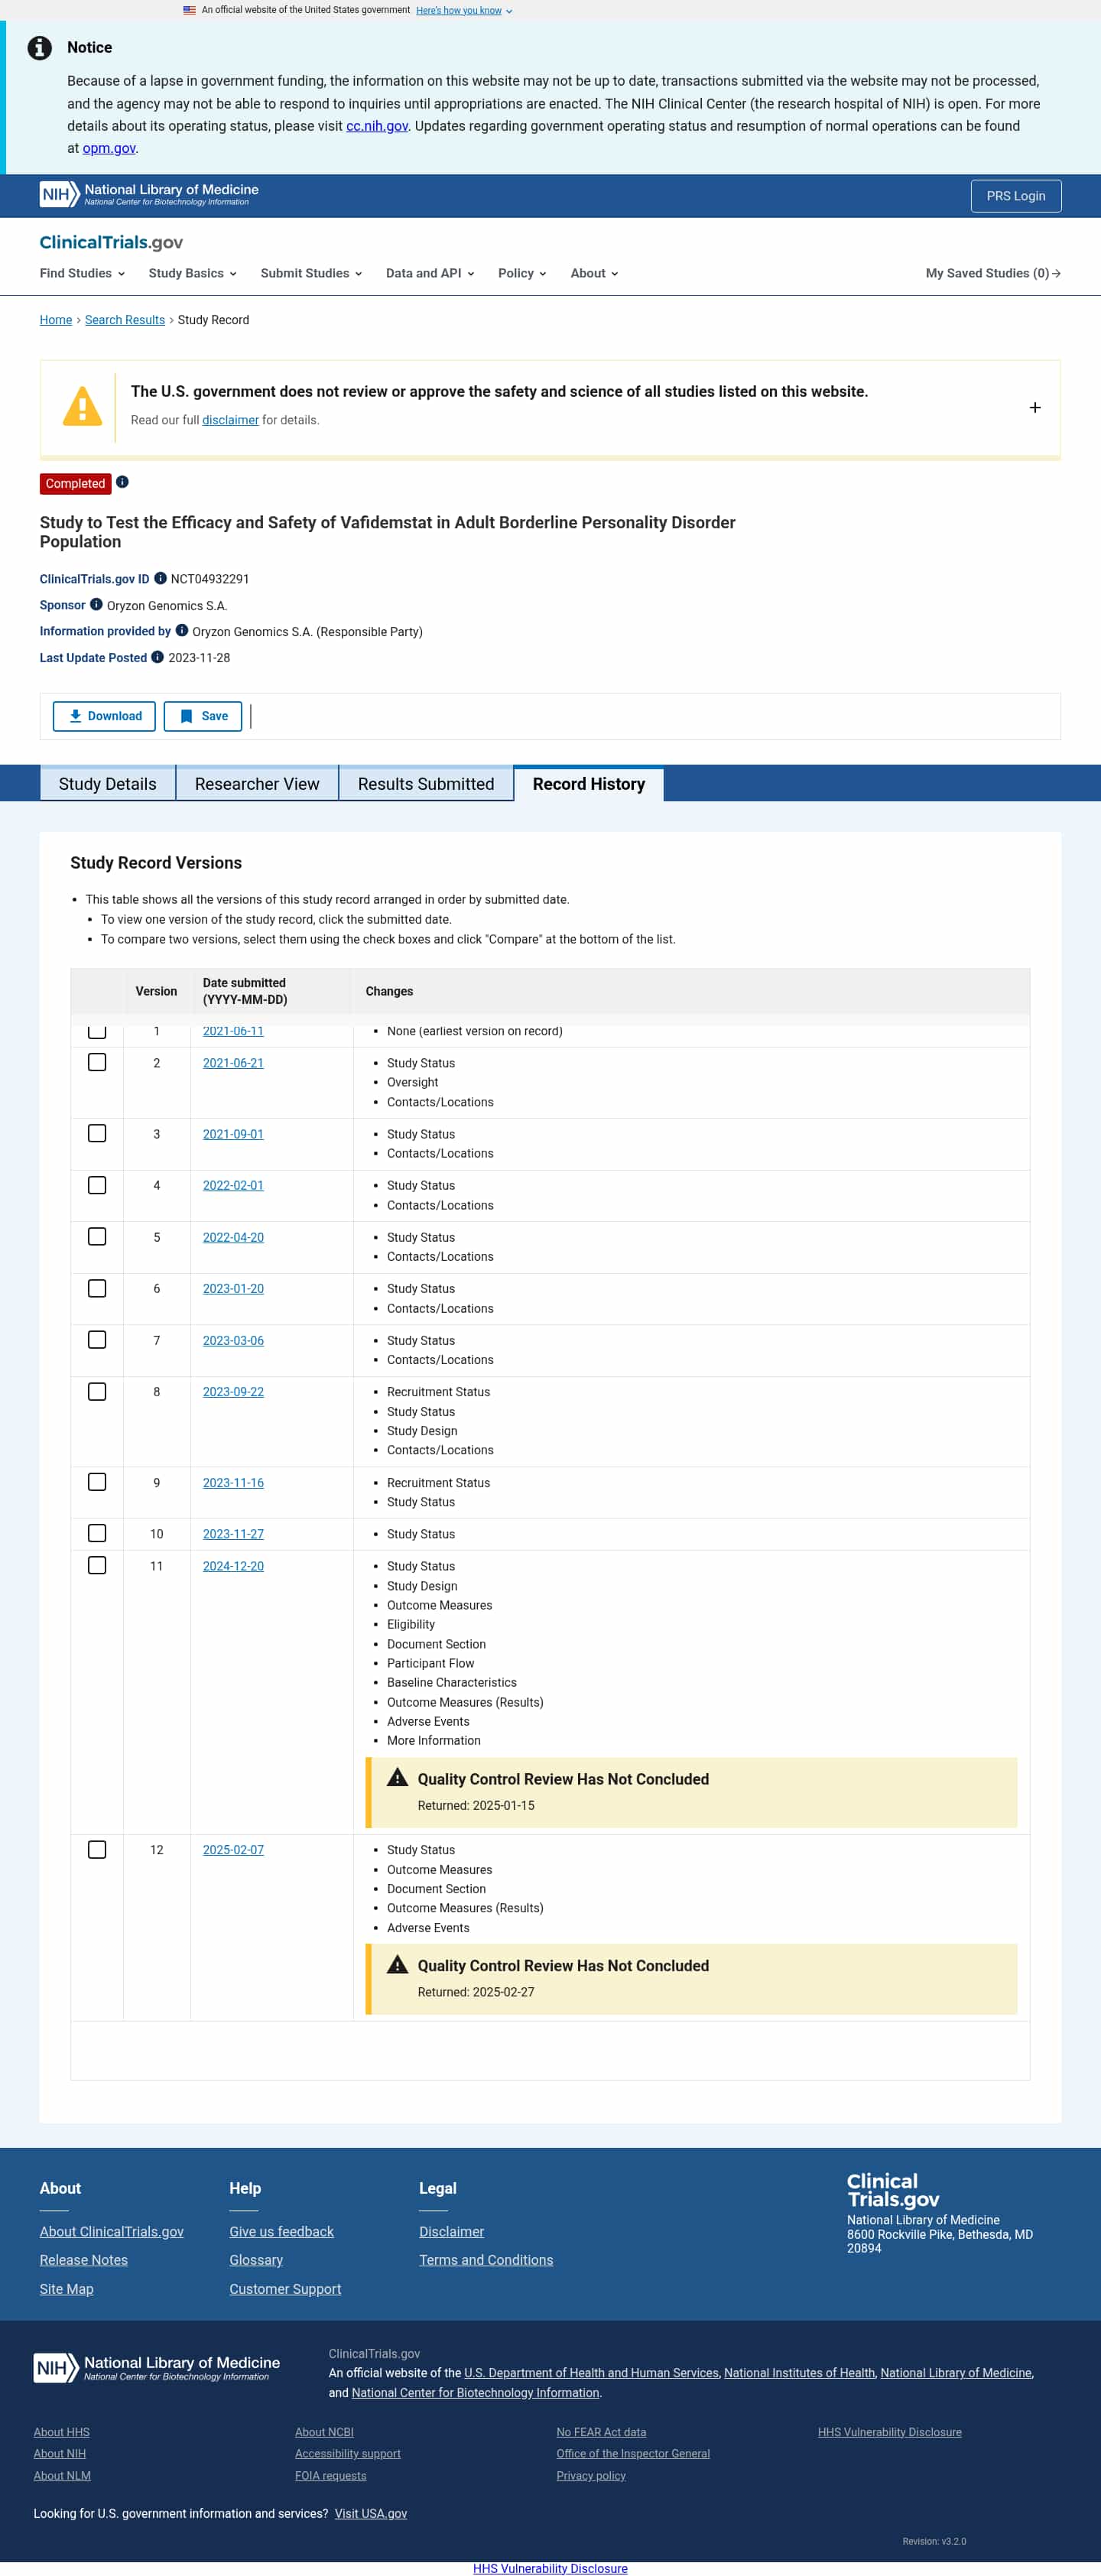Image resolution: width=1101 pixels, height=2576 pixels.
Task: Click the info icon next to Sponsor
Action: pyautogui.click(x=96, y=604)
